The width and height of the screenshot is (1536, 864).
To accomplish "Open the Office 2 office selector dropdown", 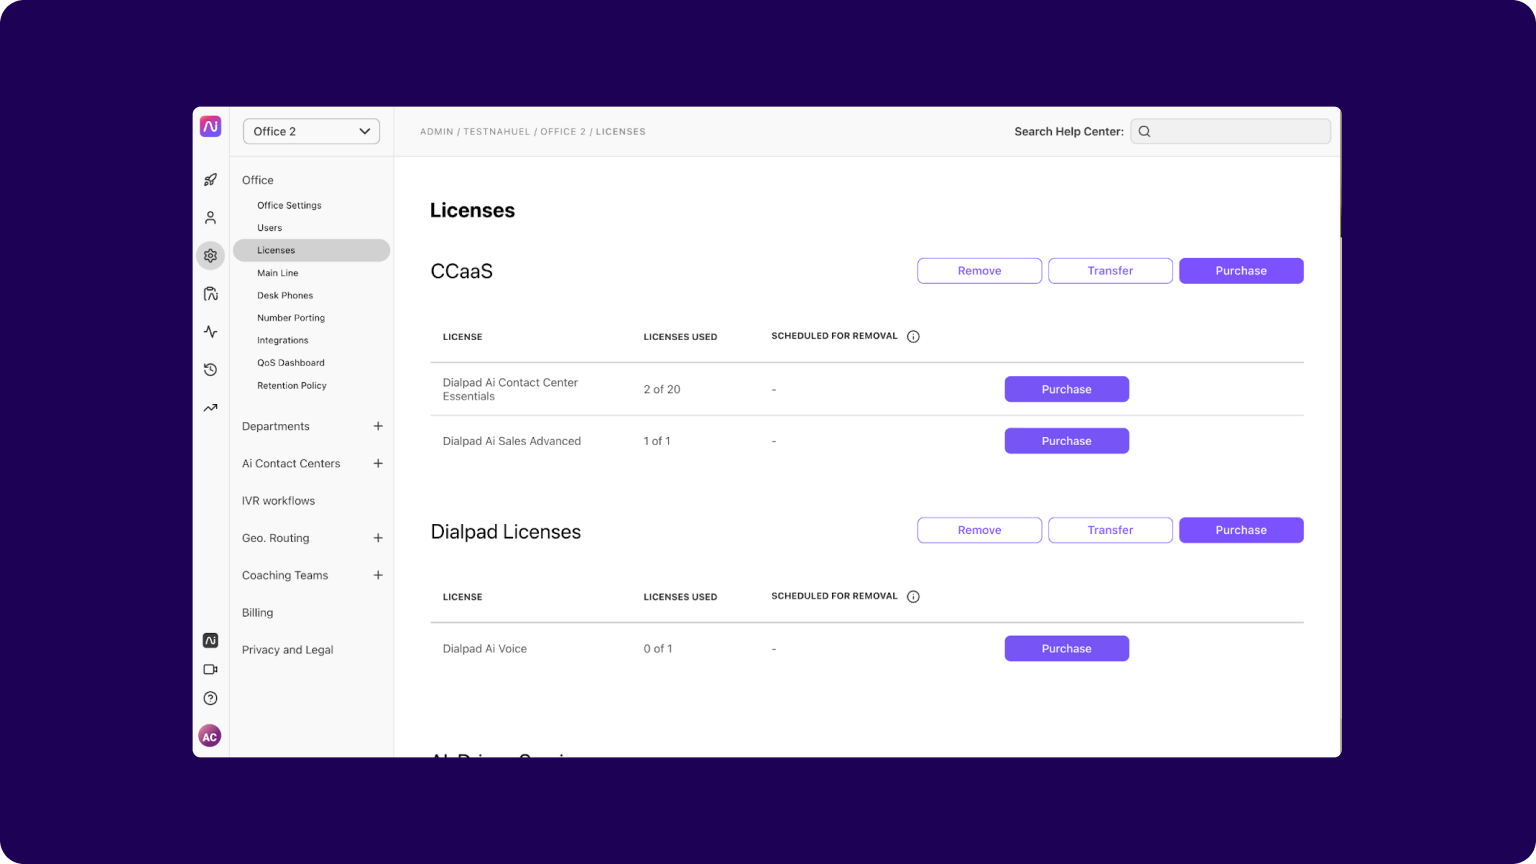I will tap(311, 131).
